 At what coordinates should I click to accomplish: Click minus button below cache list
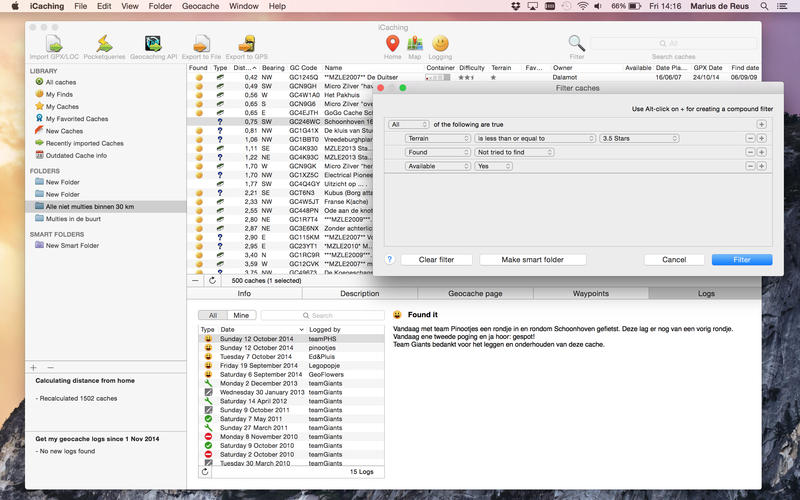pos(195,281)
